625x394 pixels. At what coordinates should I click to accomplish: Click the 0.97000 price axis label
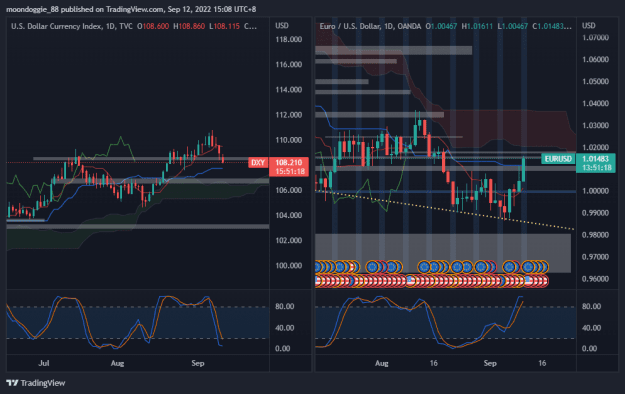point(596,257)
